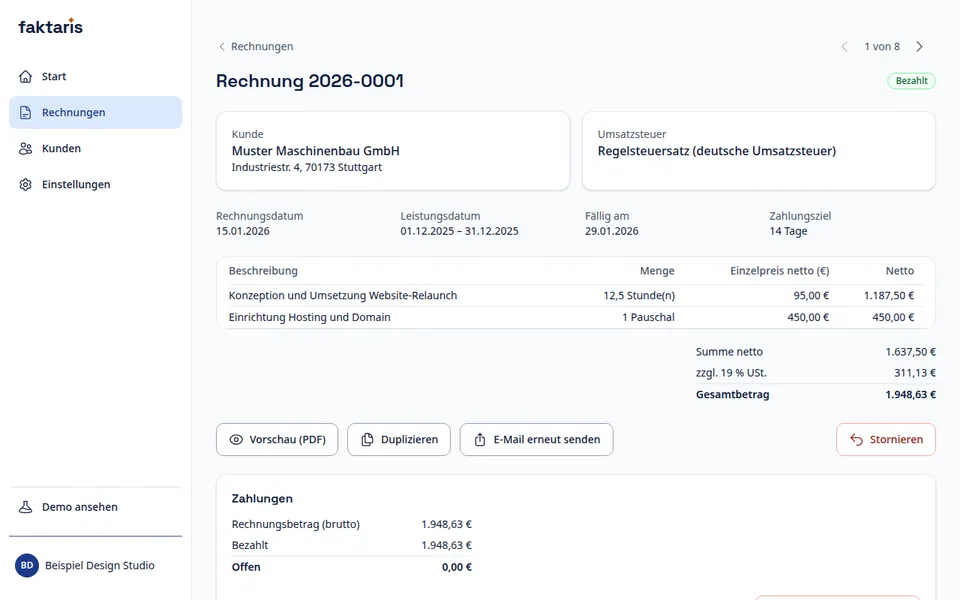
Task: Open Kunden in the sidebar
Action: [x=96, y=149]
